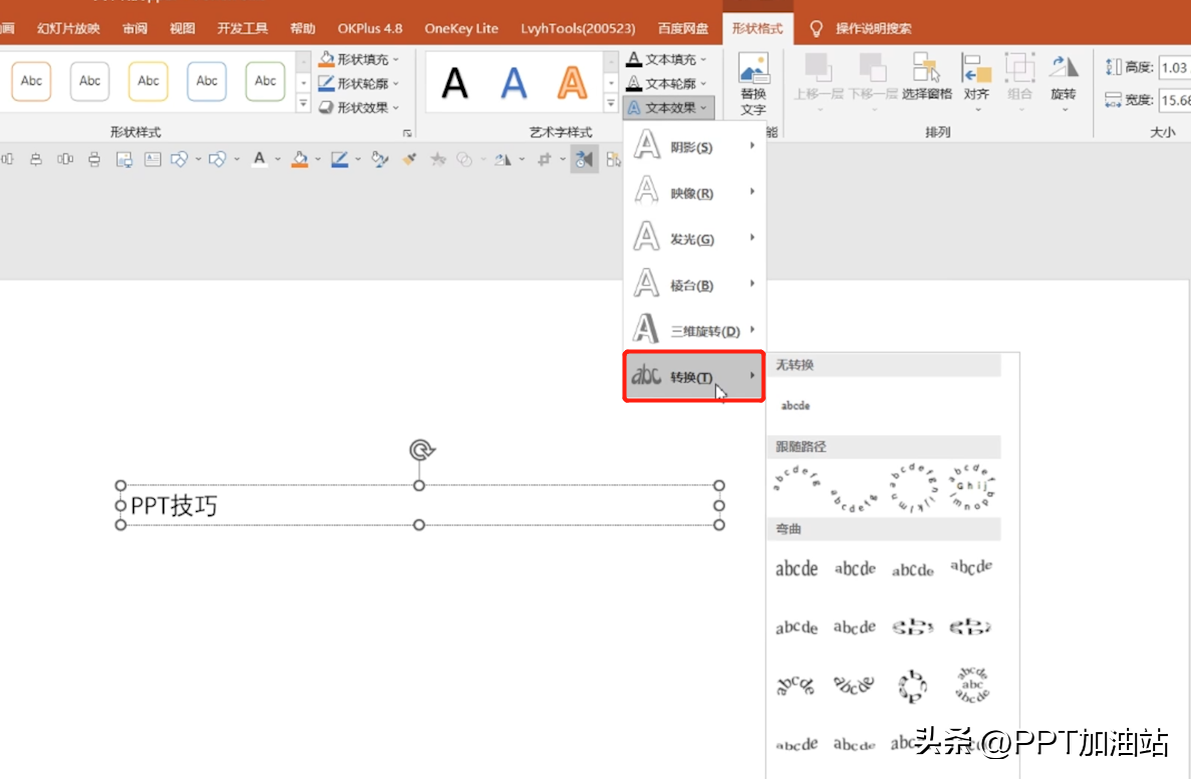Screen dimensions: 1191x779
Task: Choose the gray-outlined Abc shape style
Action: [x=90, y=81]
